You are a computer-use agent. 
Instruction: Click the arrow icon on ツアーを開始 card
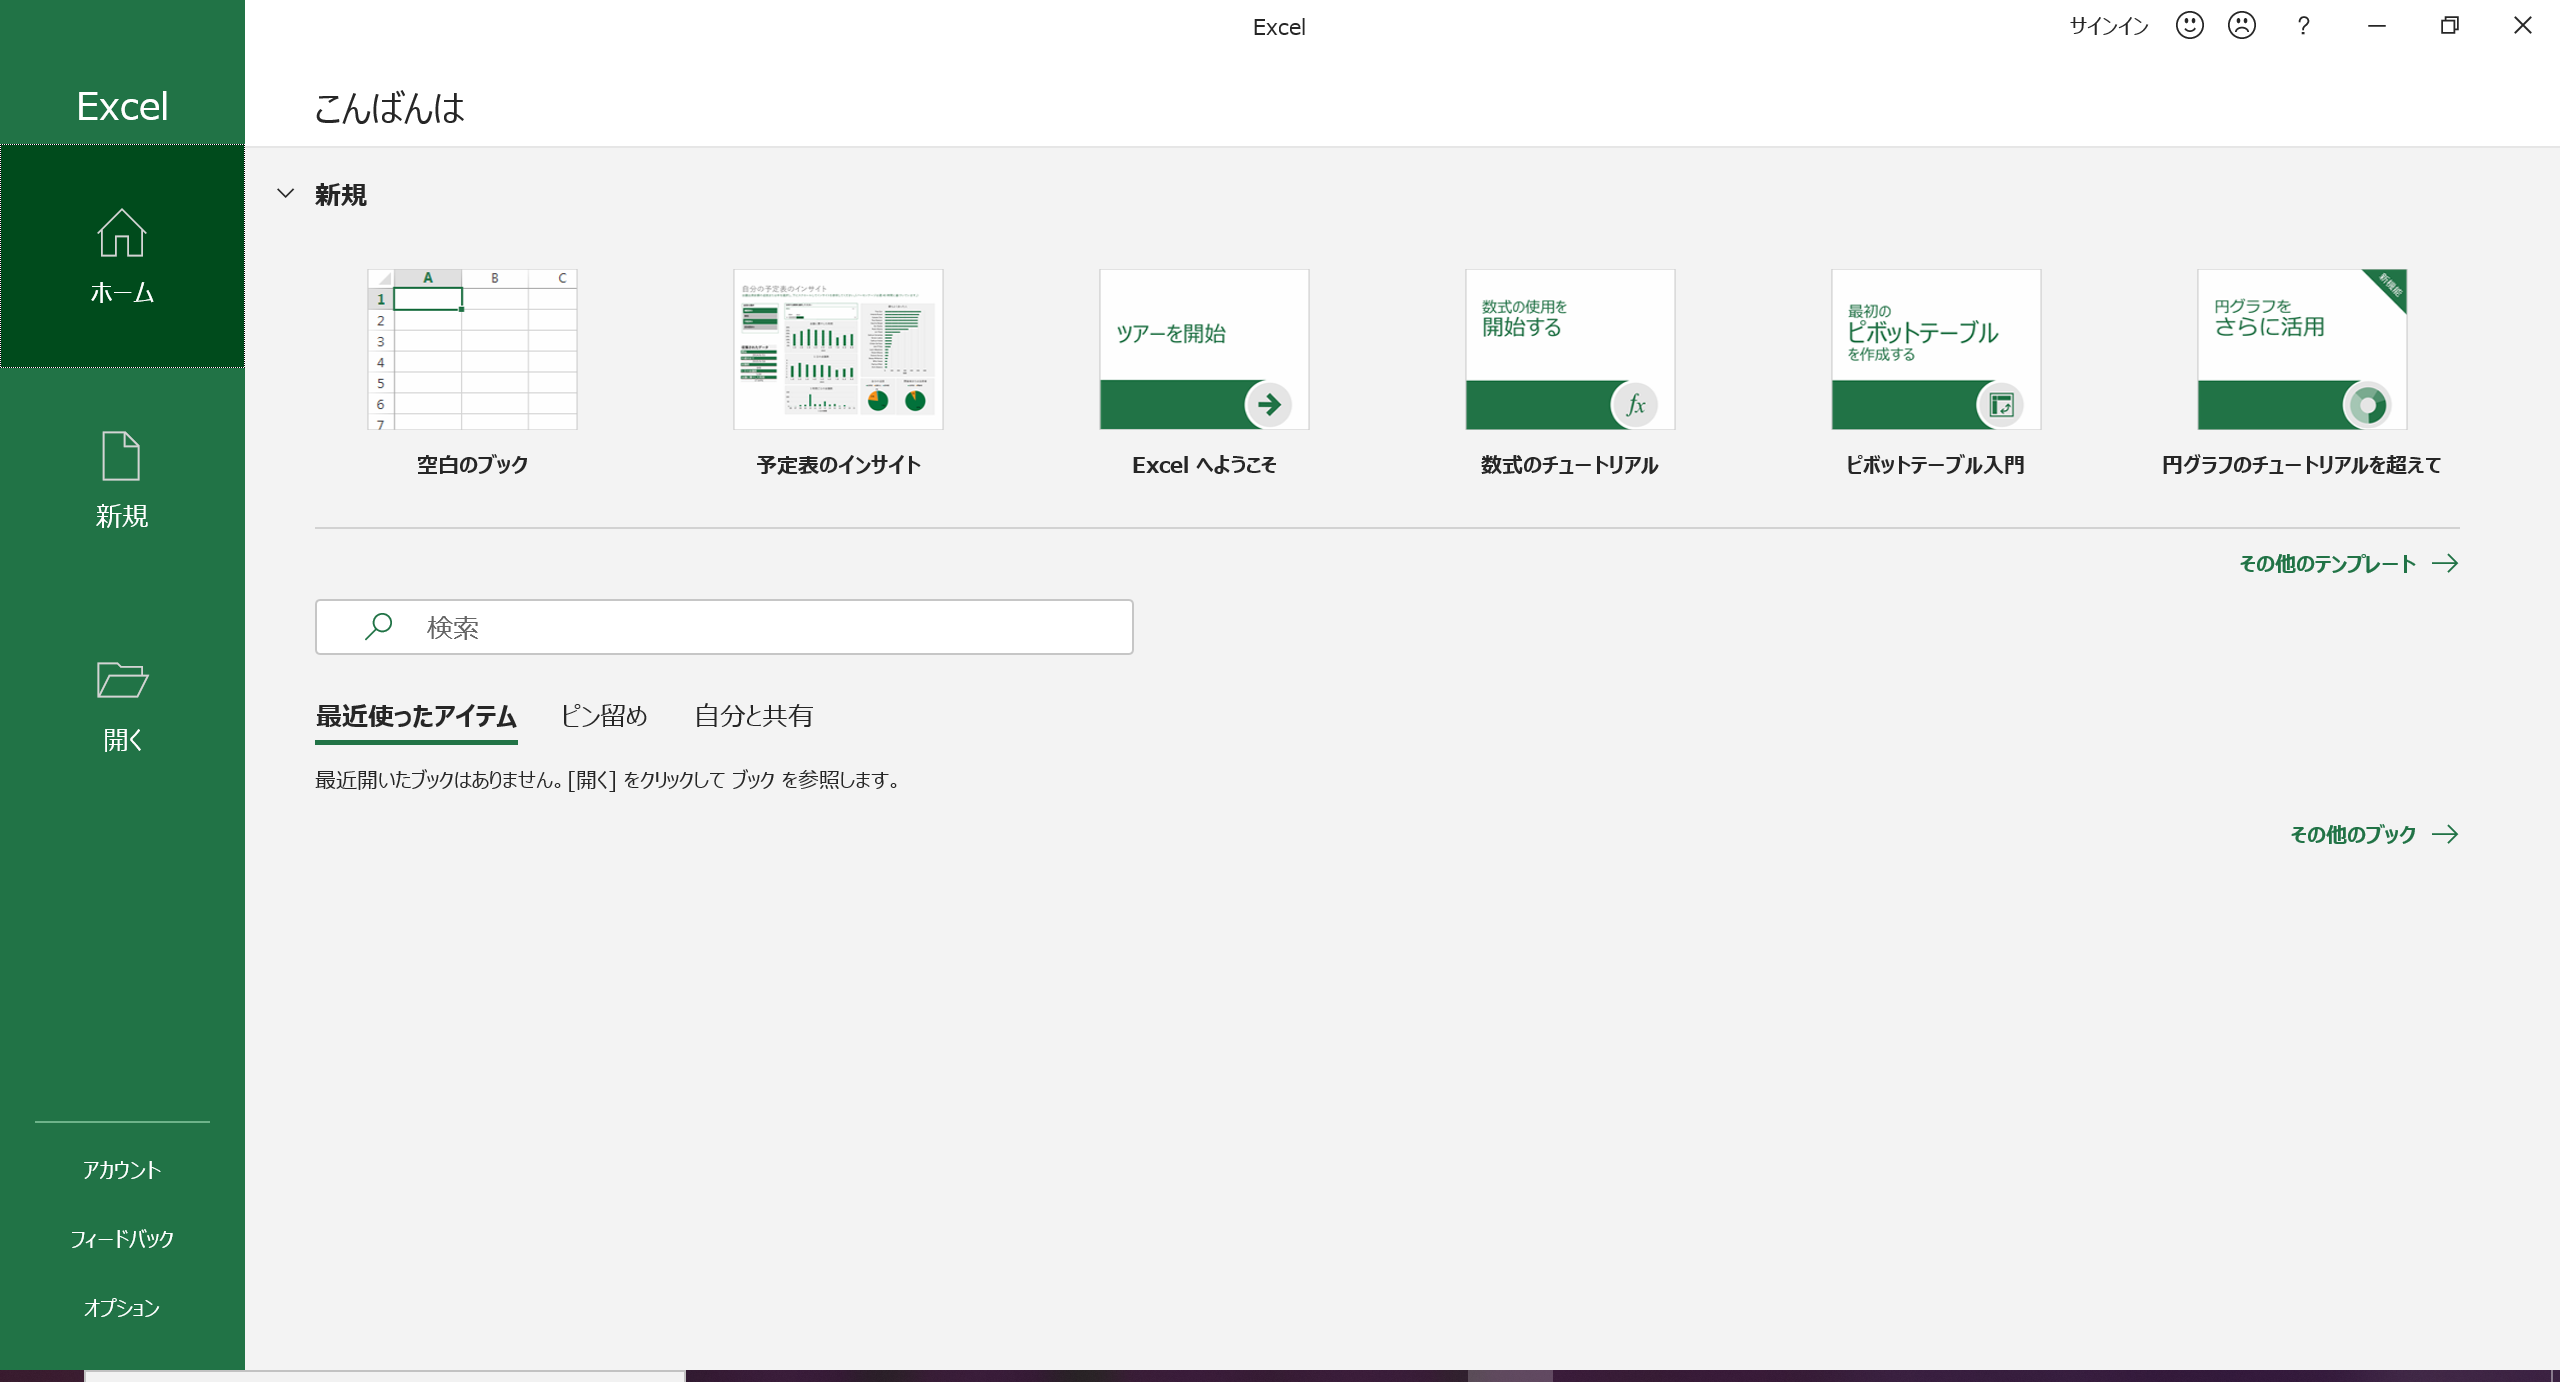(x=1268, y=405)
